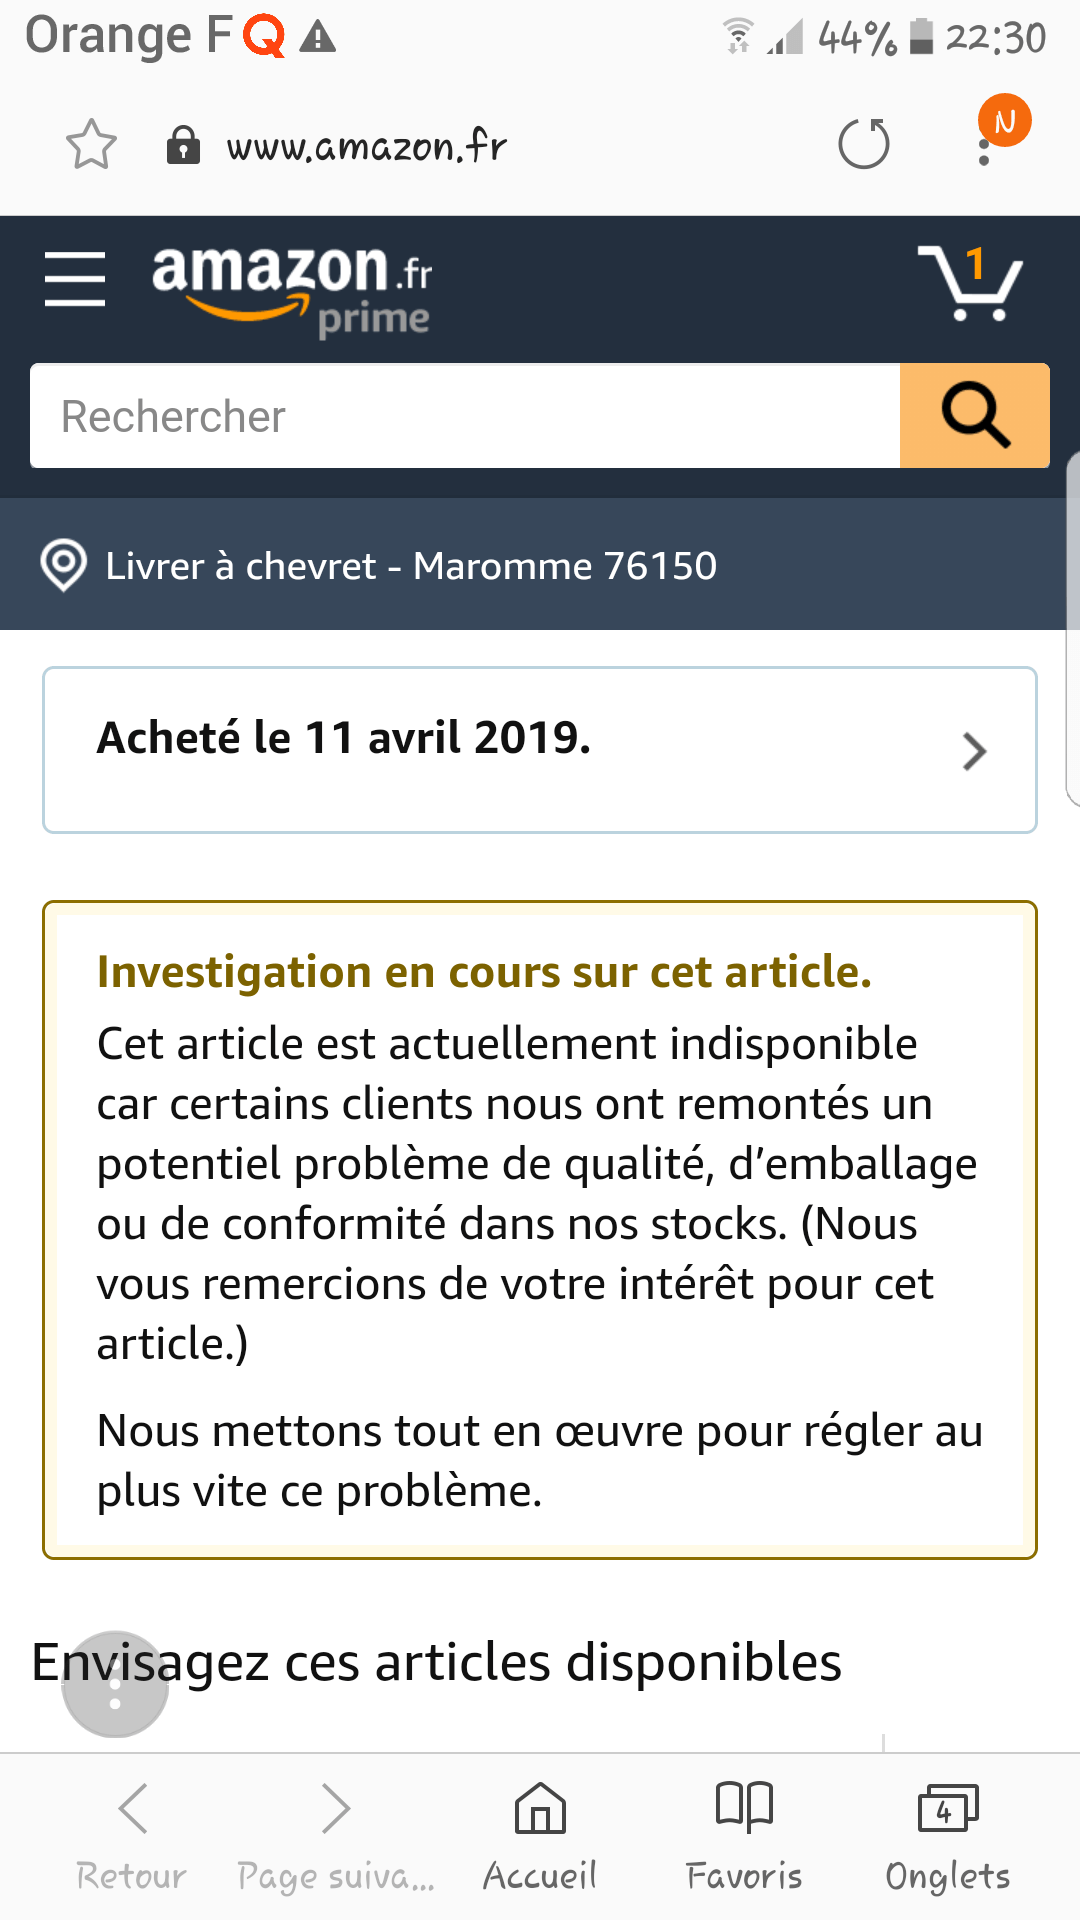1080x1920 pixels.
Task: Open the shopping cart
Action: pos(969,284)
